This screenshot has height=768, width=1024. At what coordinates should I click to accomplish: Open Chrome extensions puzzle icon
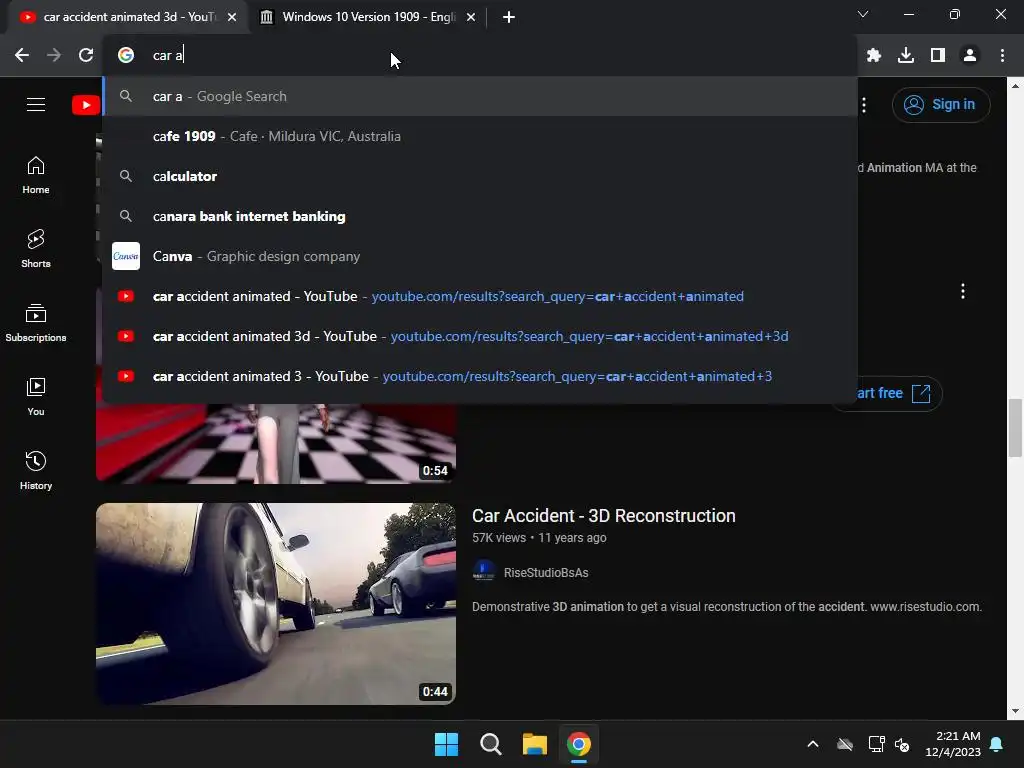point(874,56)
